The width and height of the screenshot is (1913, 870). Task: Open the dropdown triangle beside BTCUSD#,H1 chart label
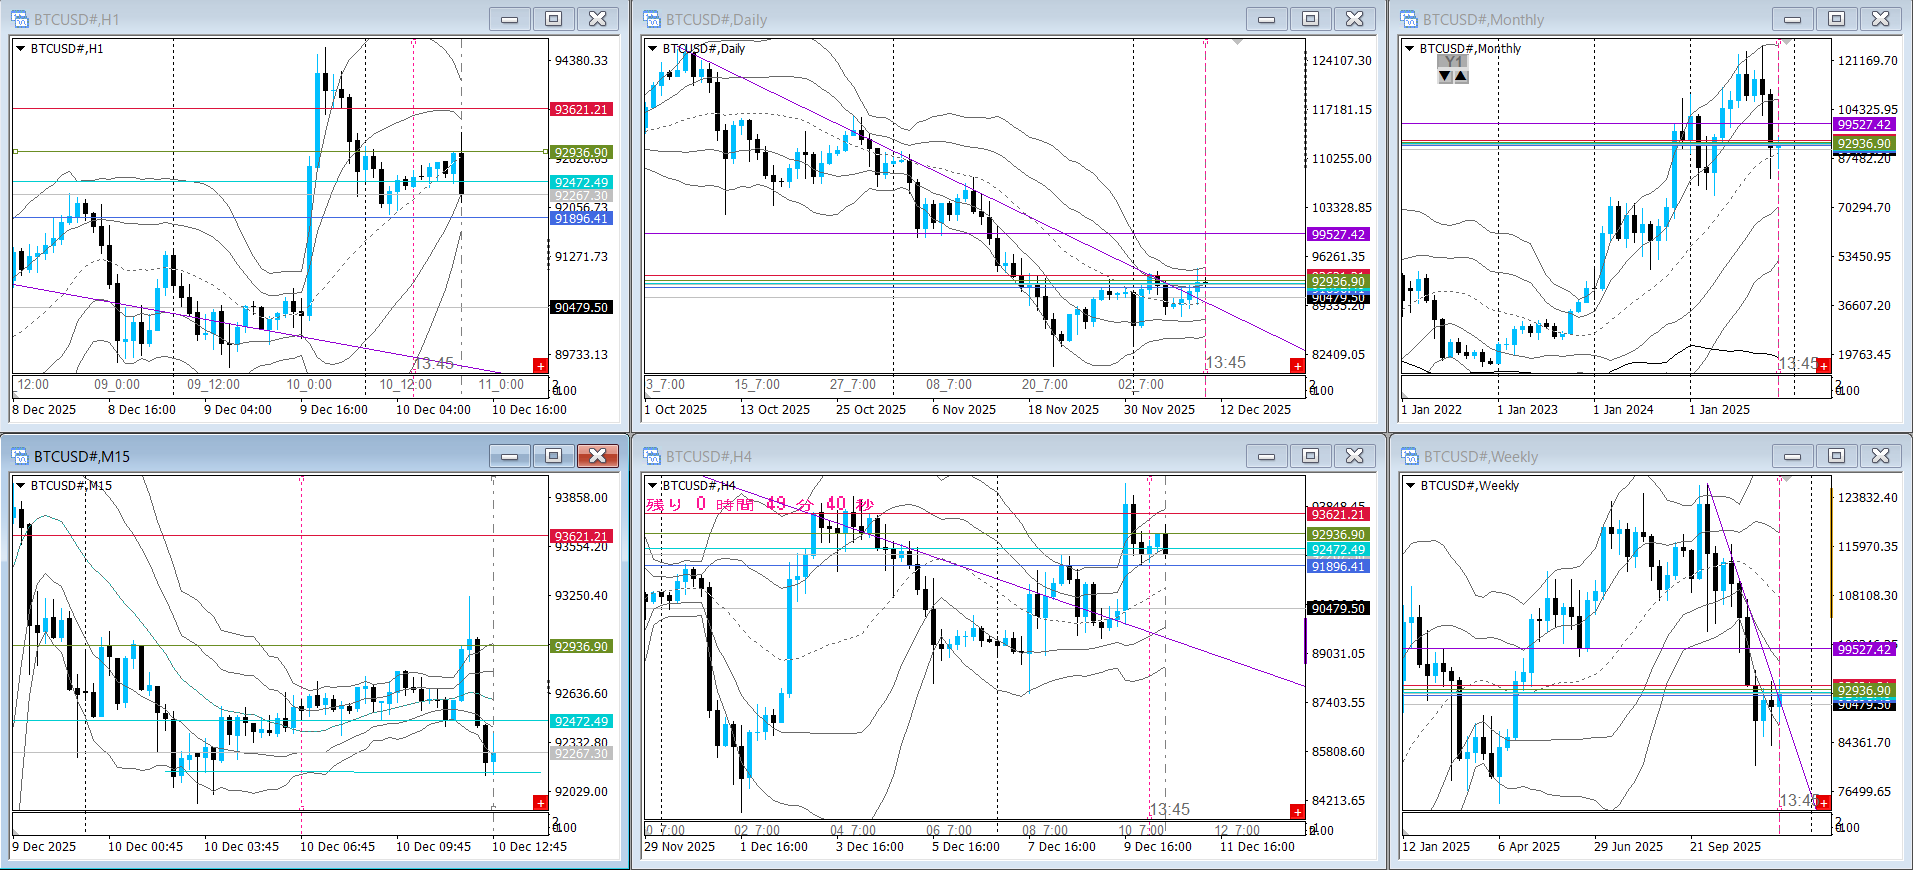point(21,48)
